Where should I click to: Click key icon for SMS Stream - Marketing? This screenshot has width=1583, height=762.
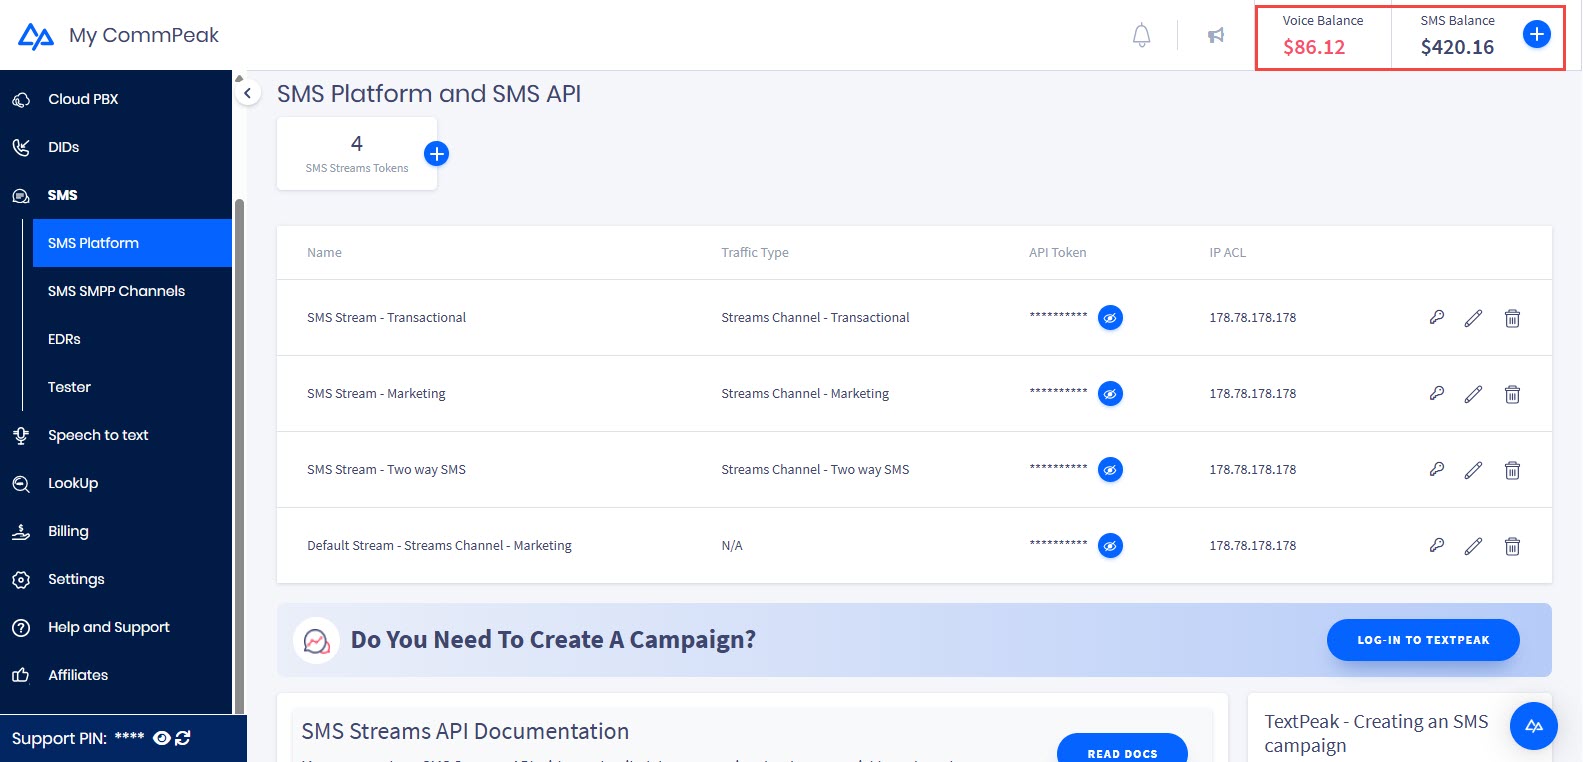click(1437, 394)
